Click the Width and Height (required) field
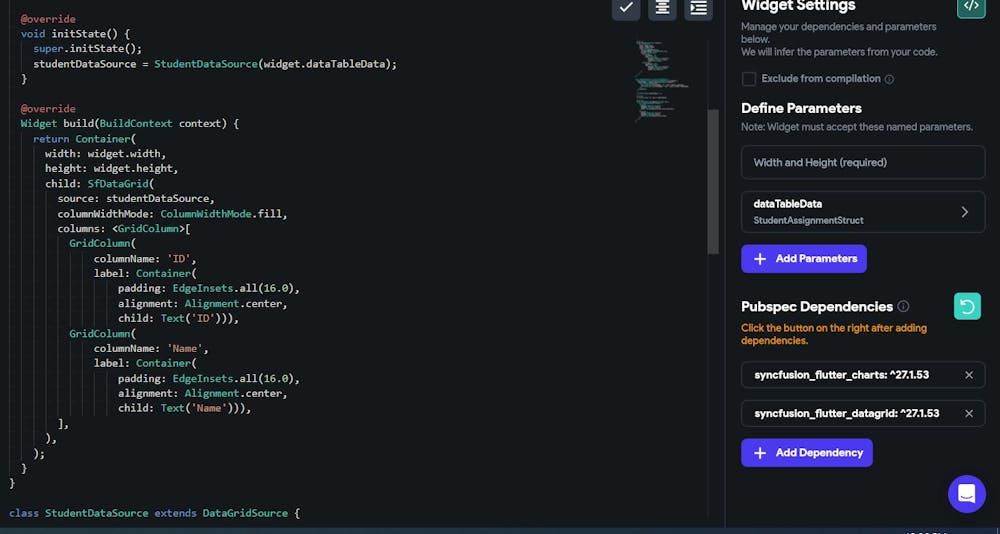Viewport: 1000px width, 534px height. tap(863, 162)
